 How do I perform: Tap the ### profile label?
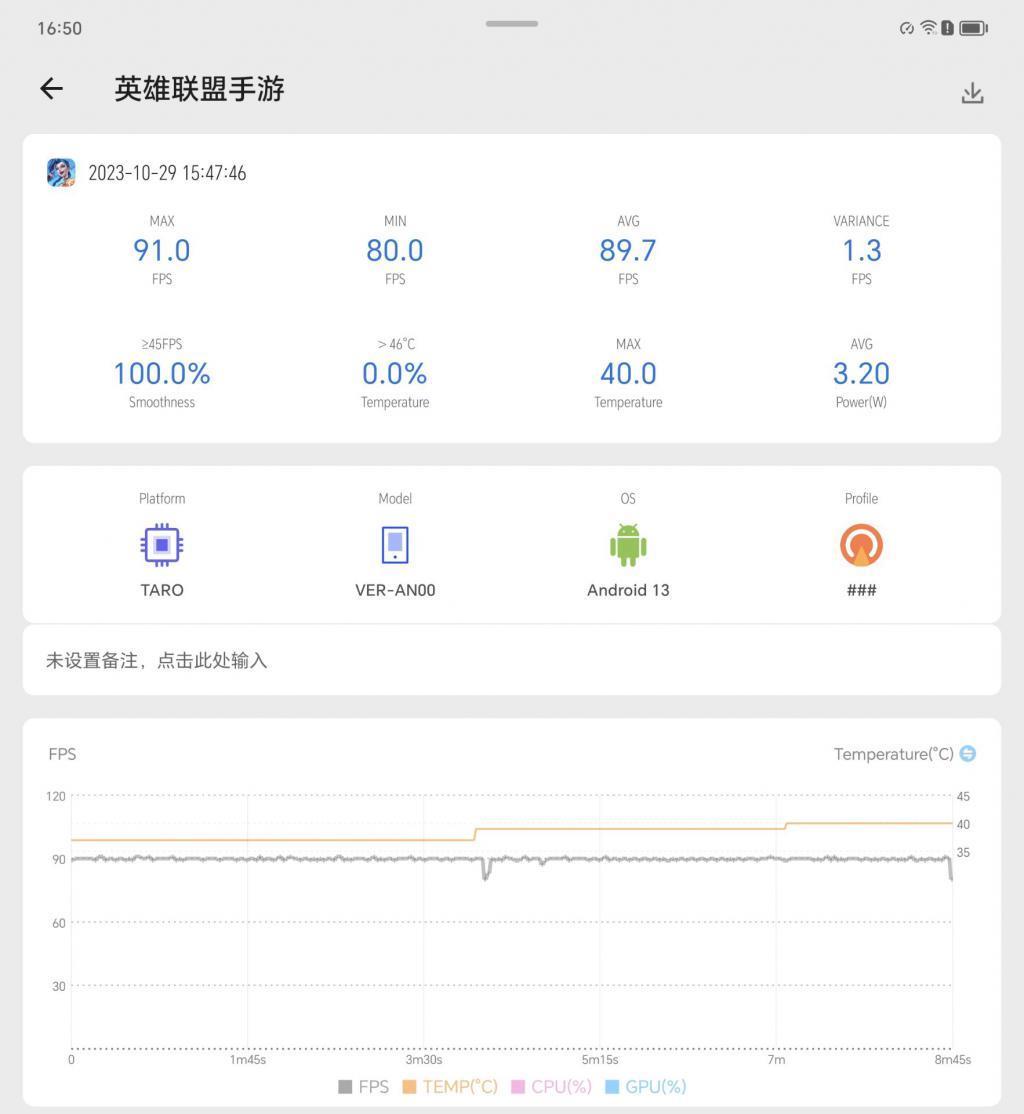pyautogui.click(x=861, y=590)
